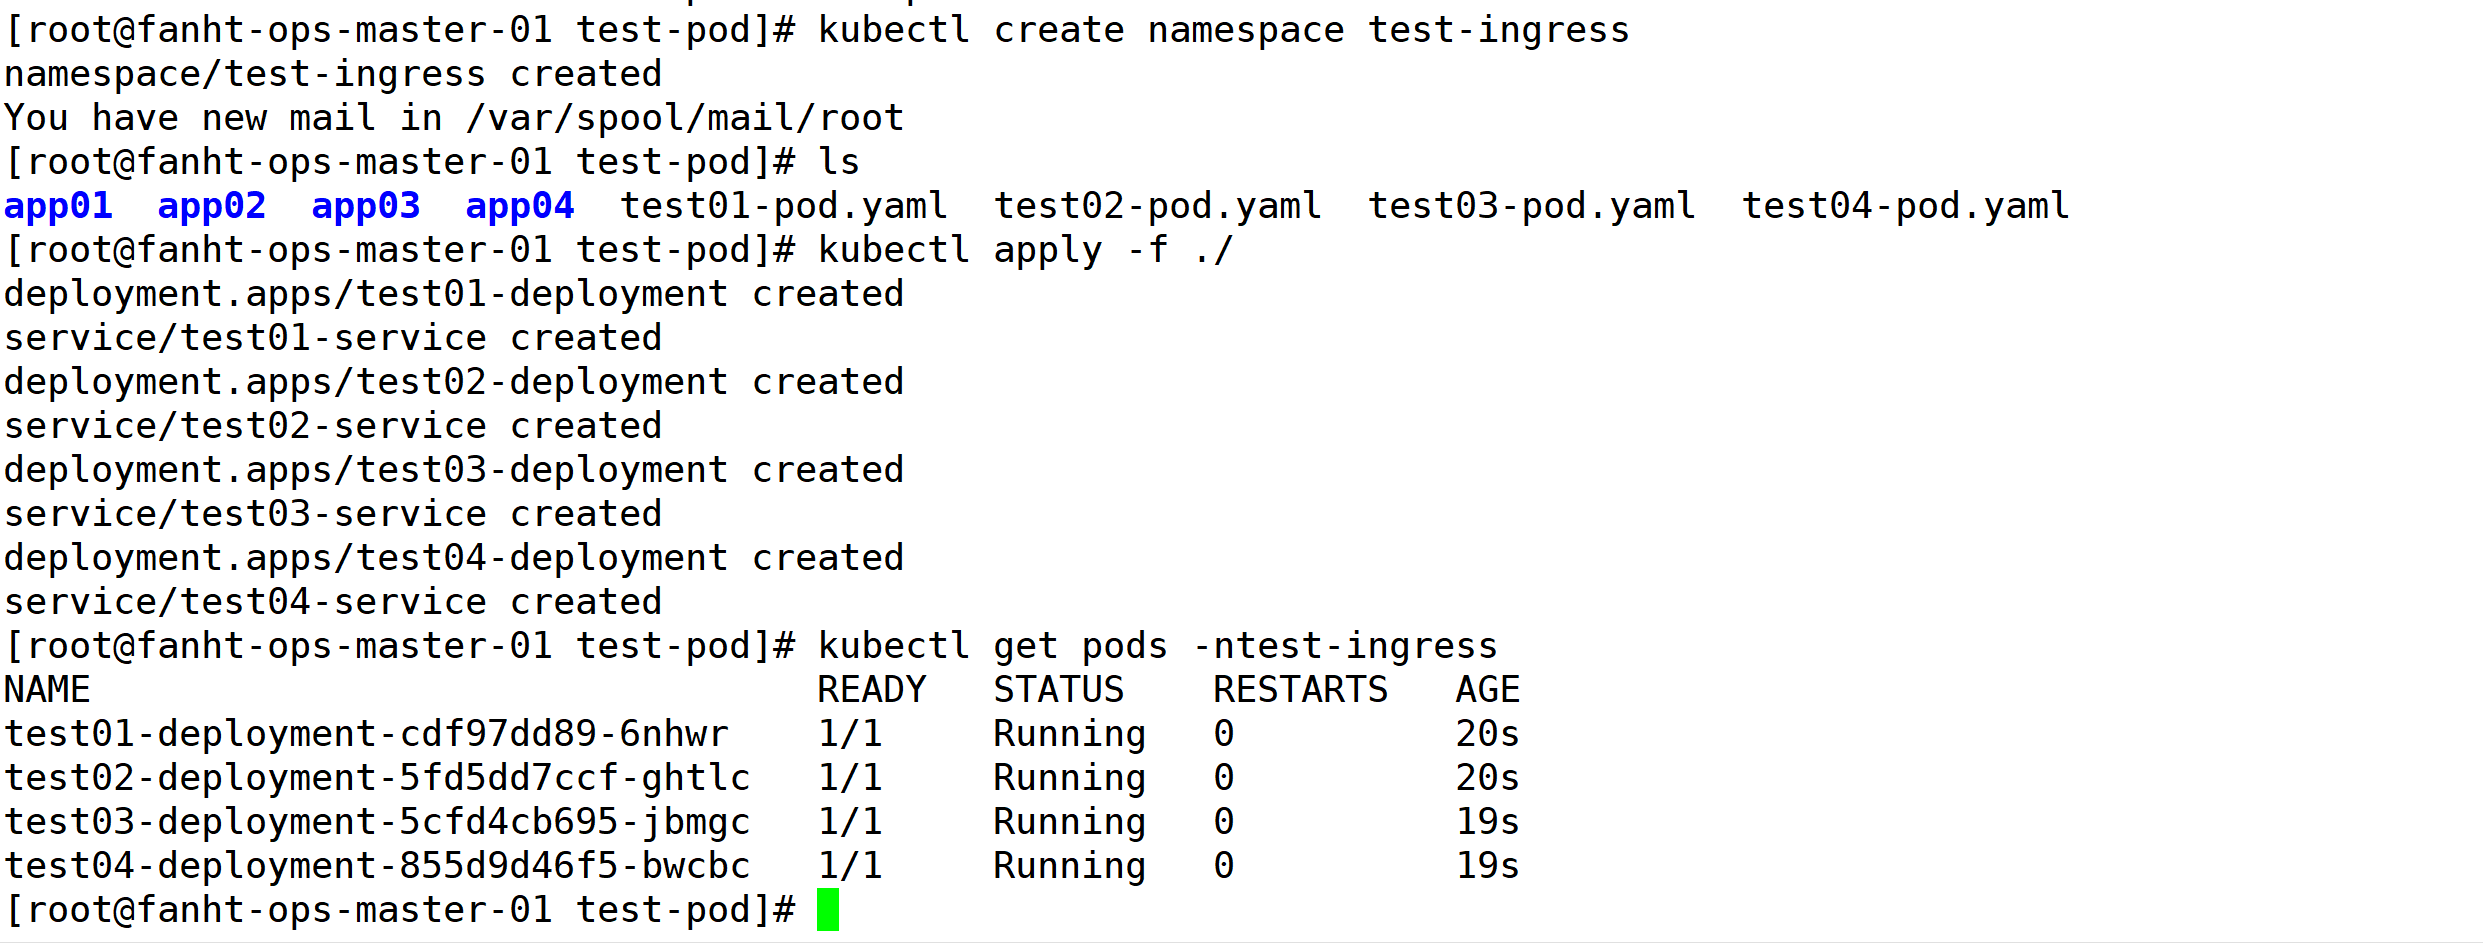This screenshot has width=2483, height=943.
Task: Click pod name test03-deployment-5cfd4cb695-jbmgc
Action: (x=377, y=822)
